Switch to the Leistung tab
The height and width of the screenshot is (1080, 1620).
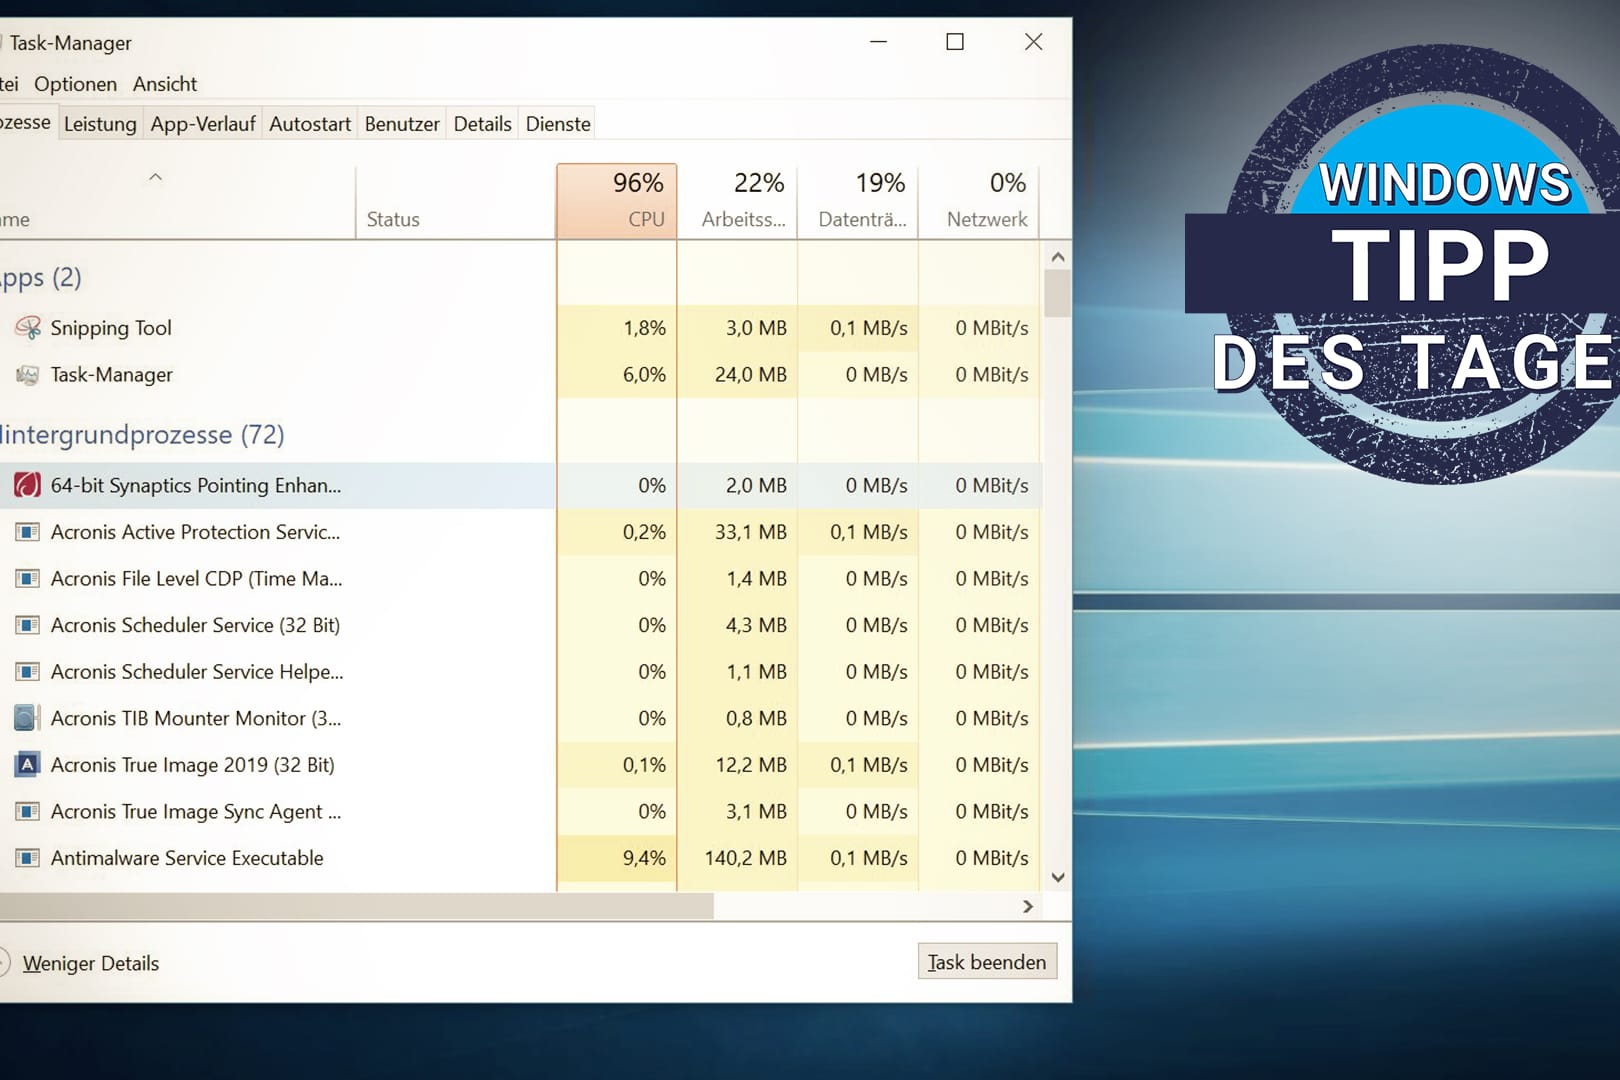[x=100, y=124]
